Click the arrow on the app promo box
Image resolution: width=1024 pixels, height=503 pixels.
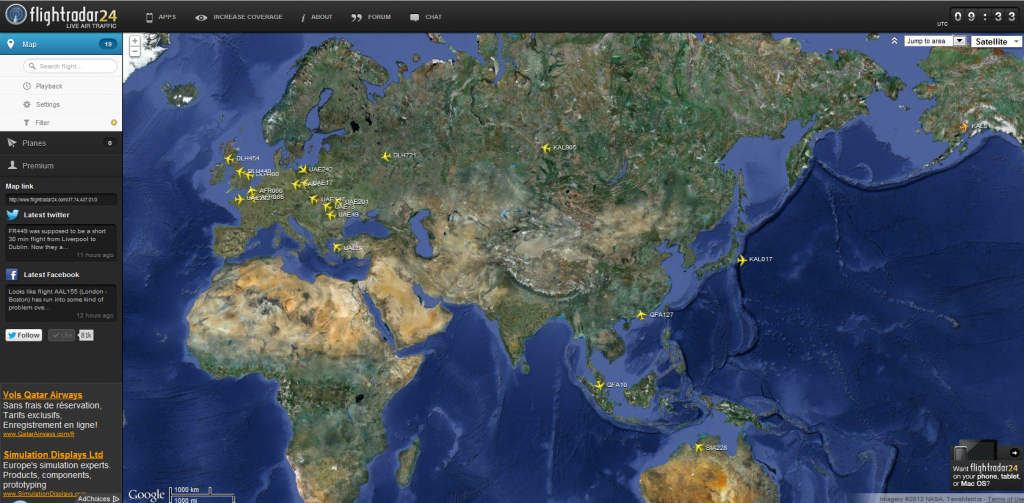(x=1014, y=453)
